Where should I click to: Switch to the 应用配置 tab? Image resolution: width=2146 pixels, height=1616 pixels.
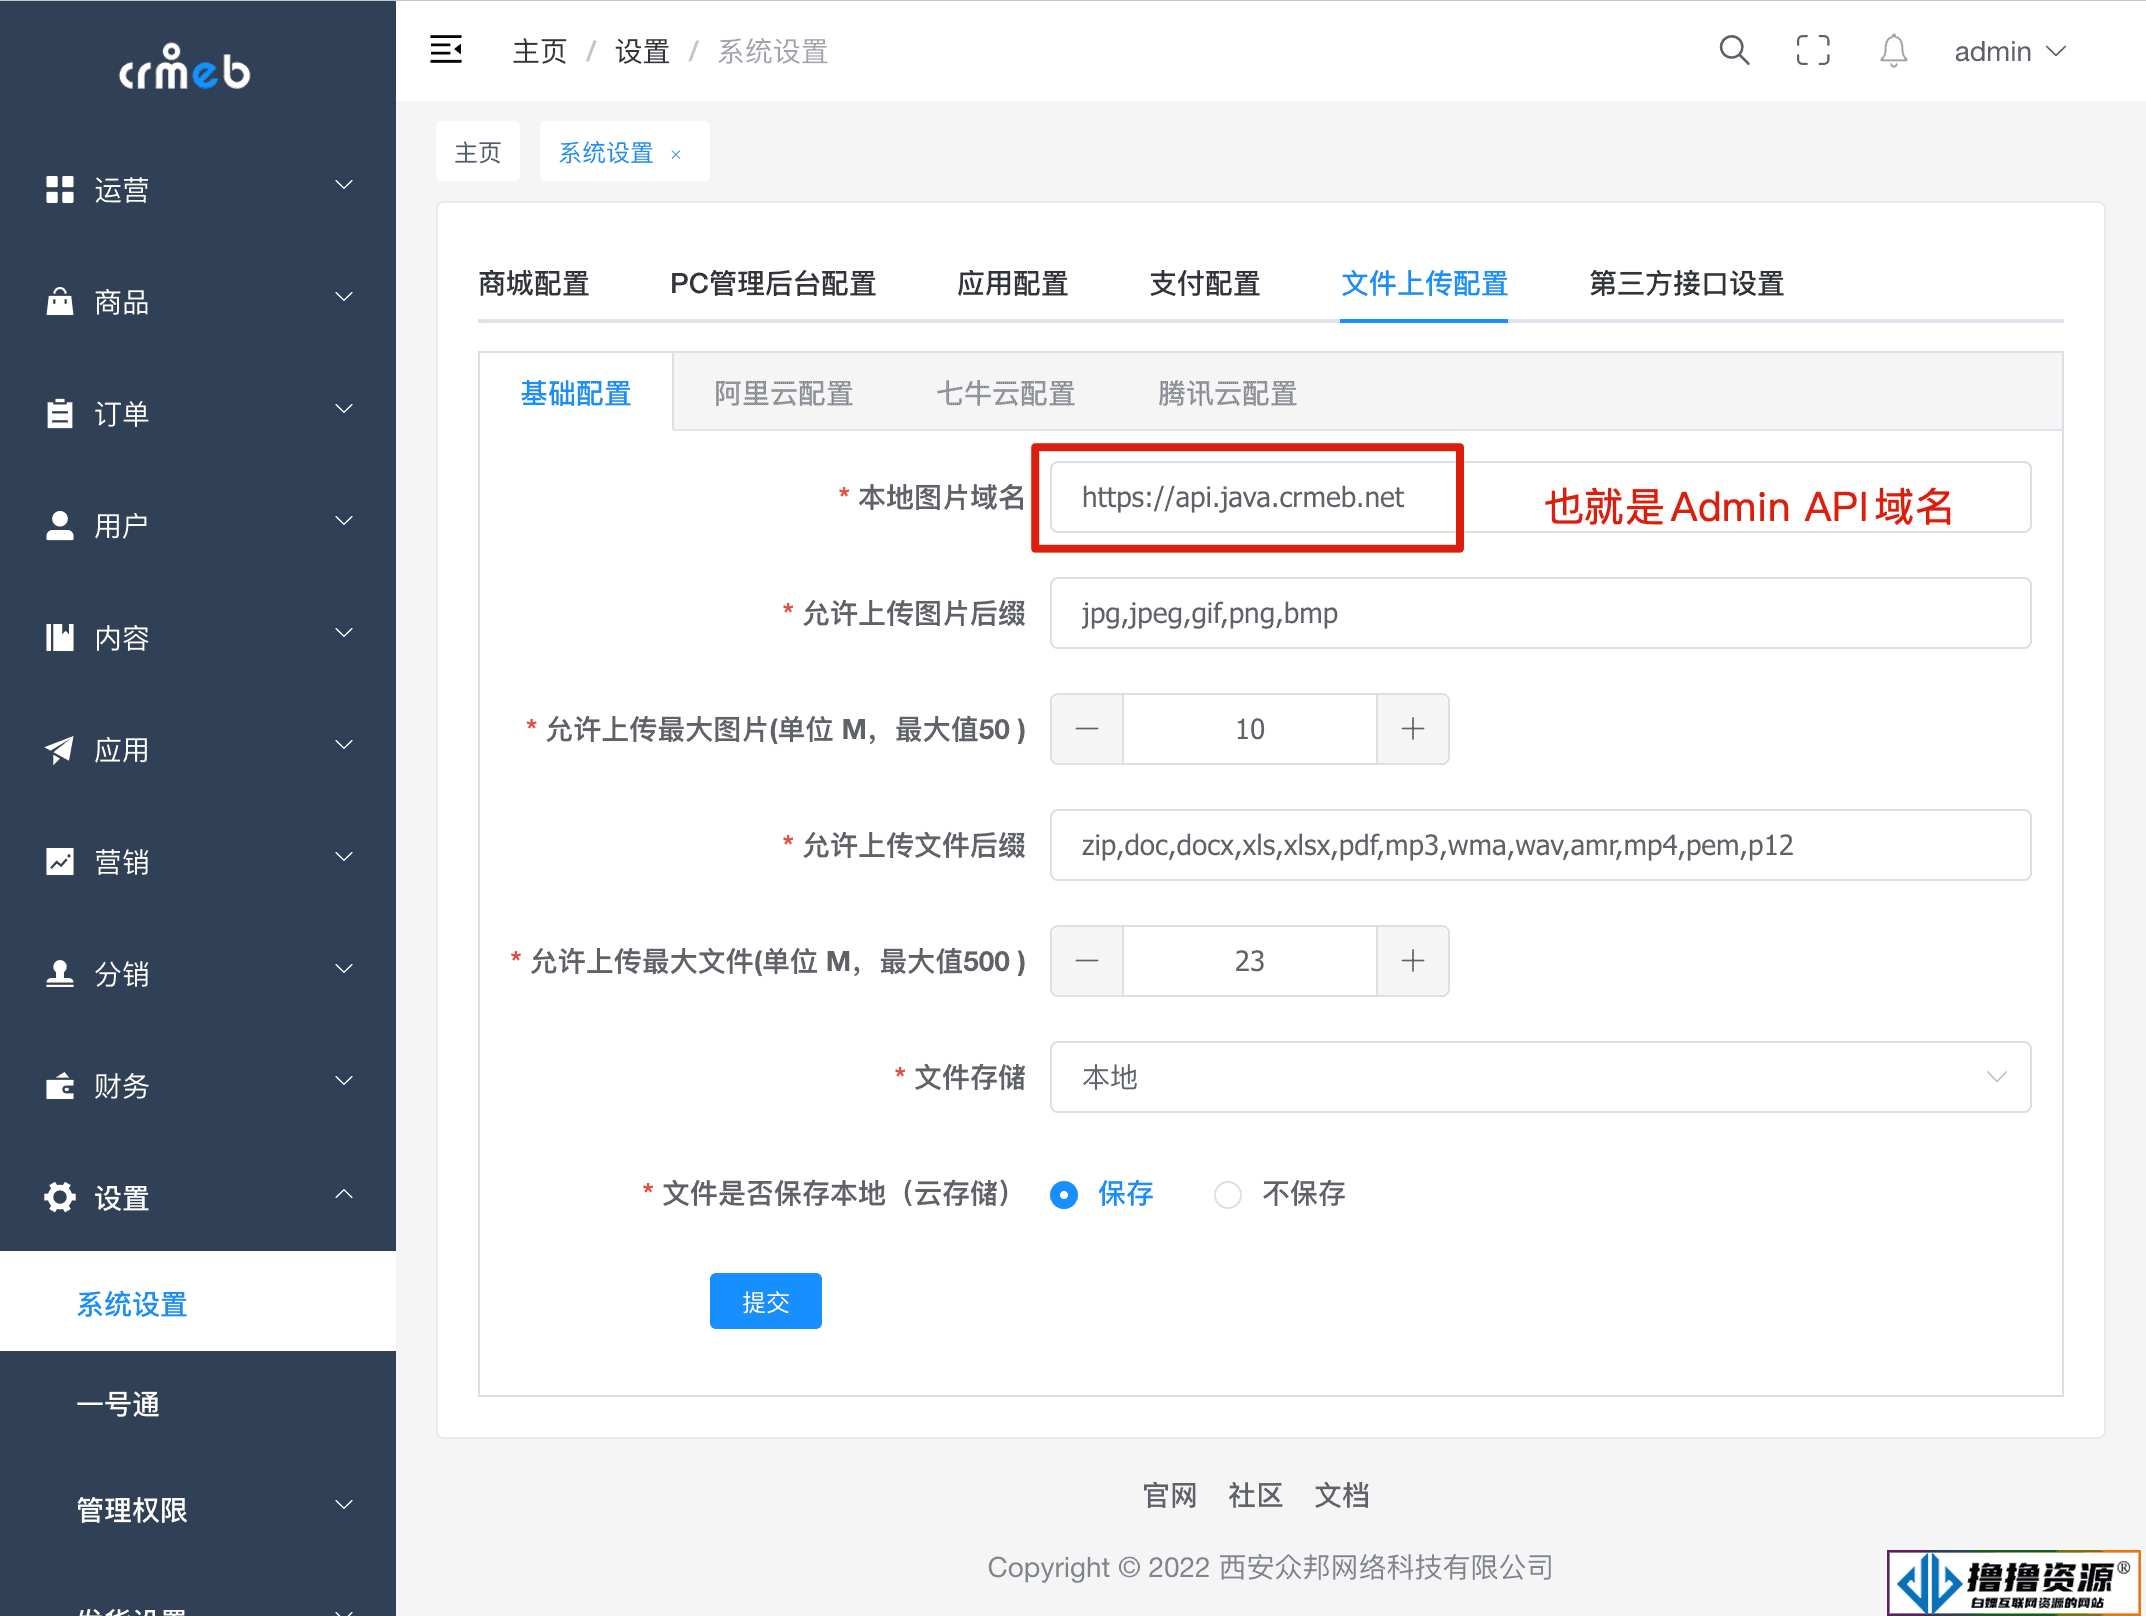tap(1013, 284)
